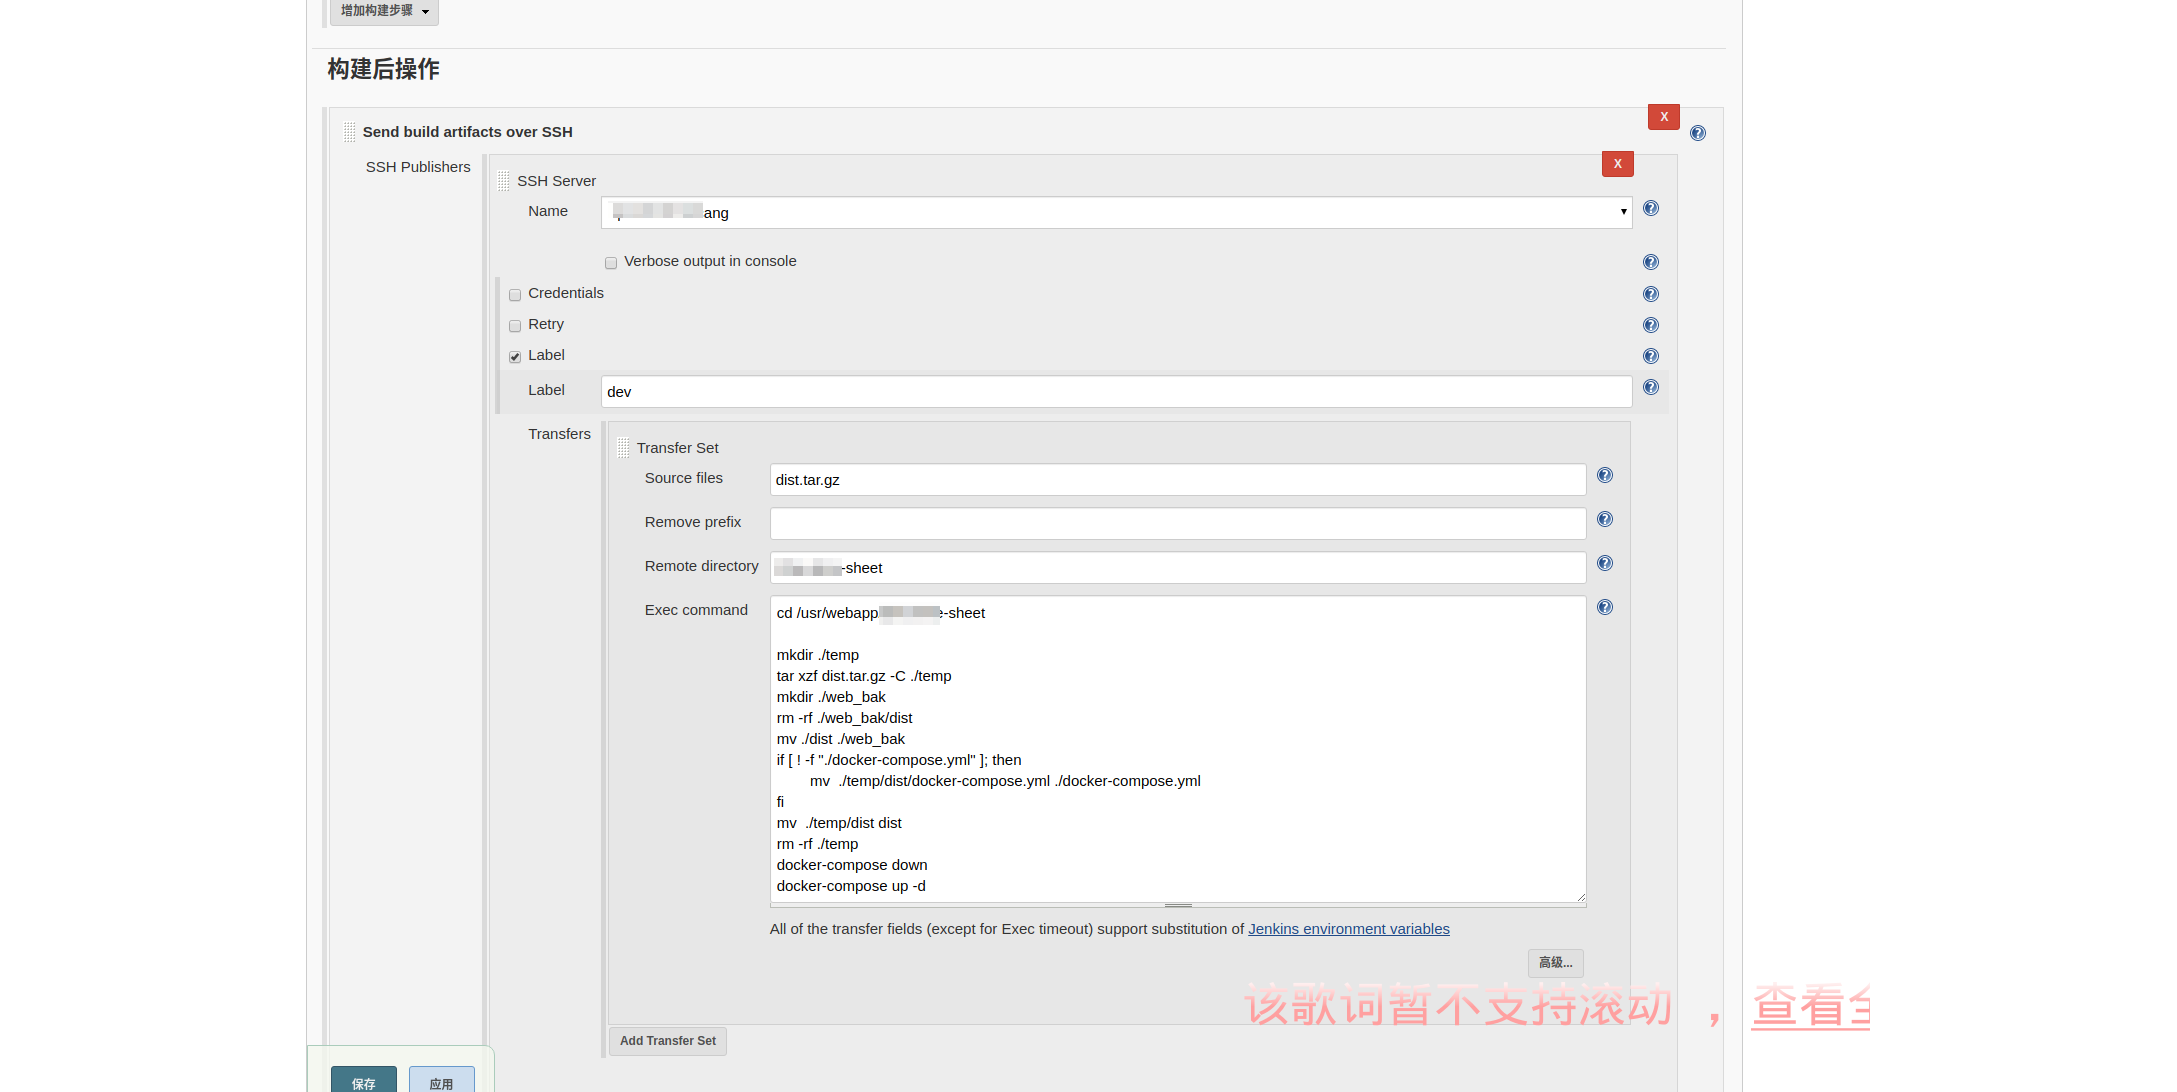2177x1092 pixels.
Task: Open the SSH Server Name dropdown
Action: pos(1117,212)
